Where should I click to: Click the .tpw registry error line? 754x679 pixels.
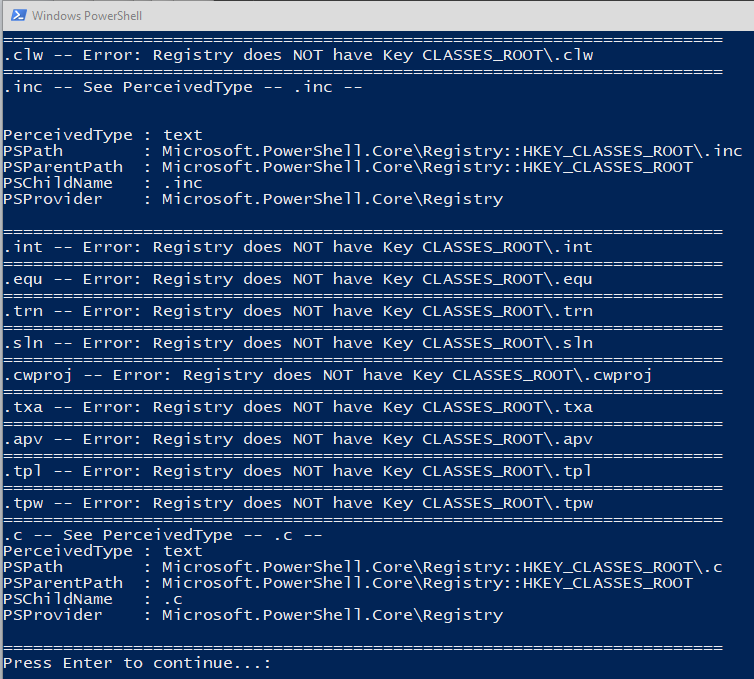tap(298, 503)
